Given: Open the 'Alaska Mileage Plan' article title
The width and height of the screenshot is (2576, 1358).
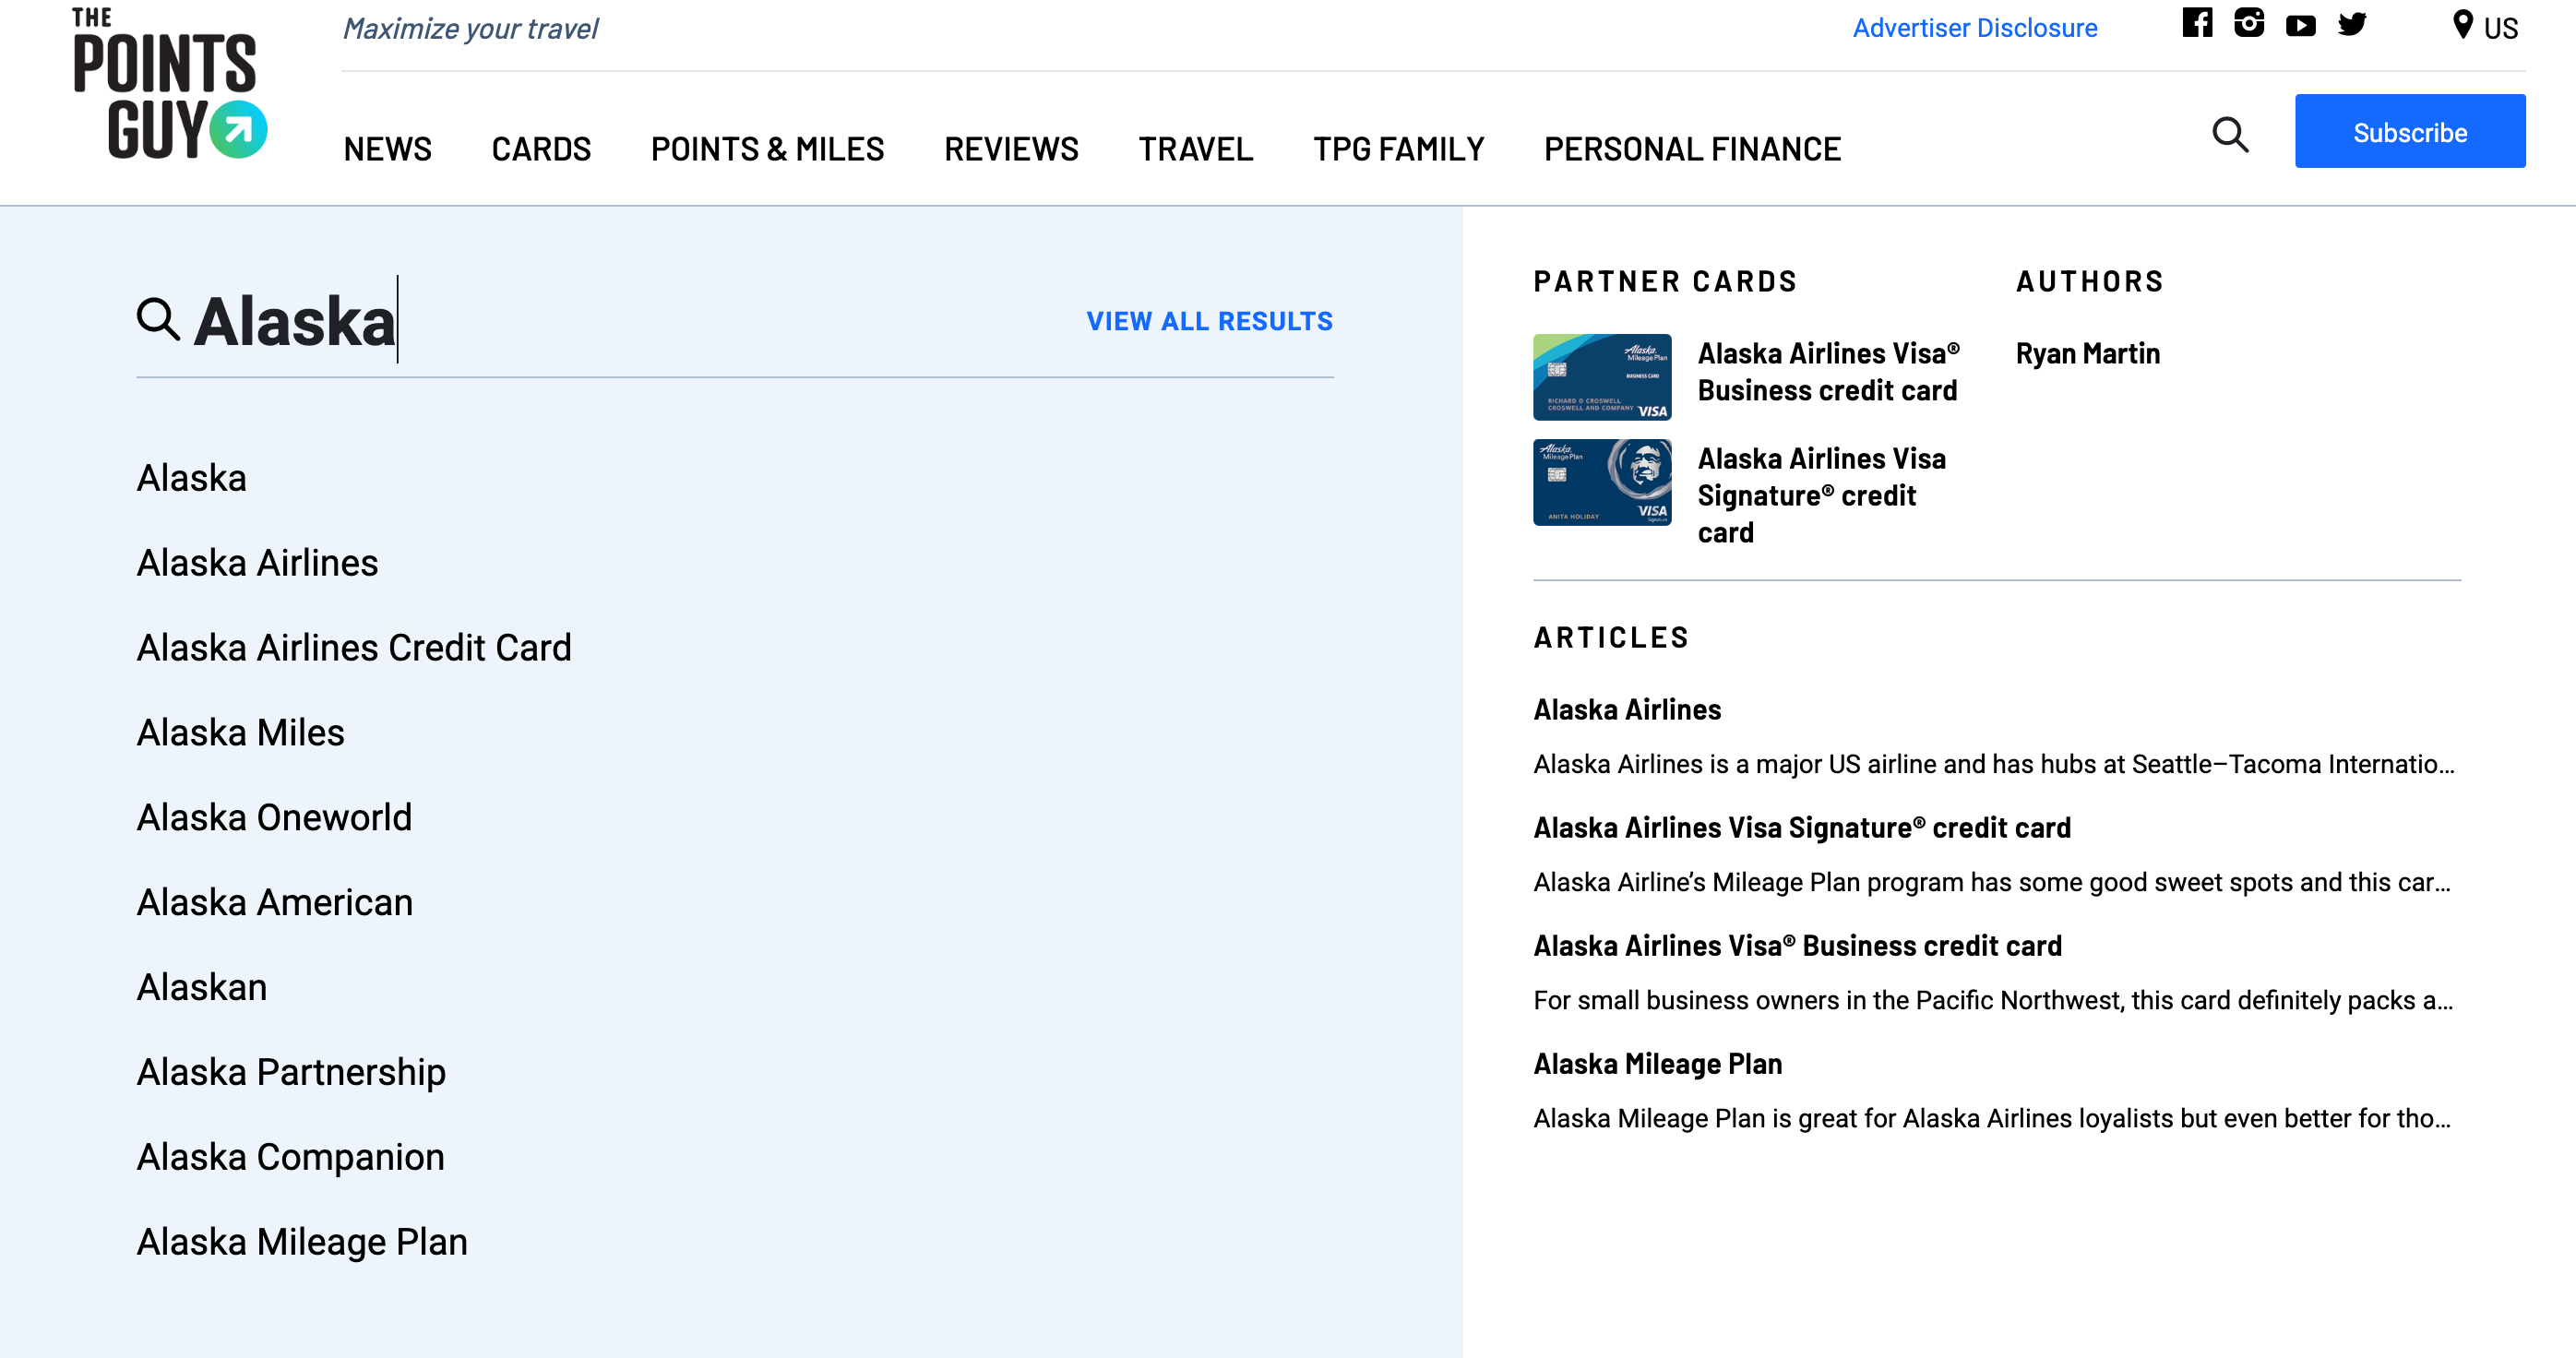Looking at the screenshot, I should pyautogui.click(x=1658, y=1064).
